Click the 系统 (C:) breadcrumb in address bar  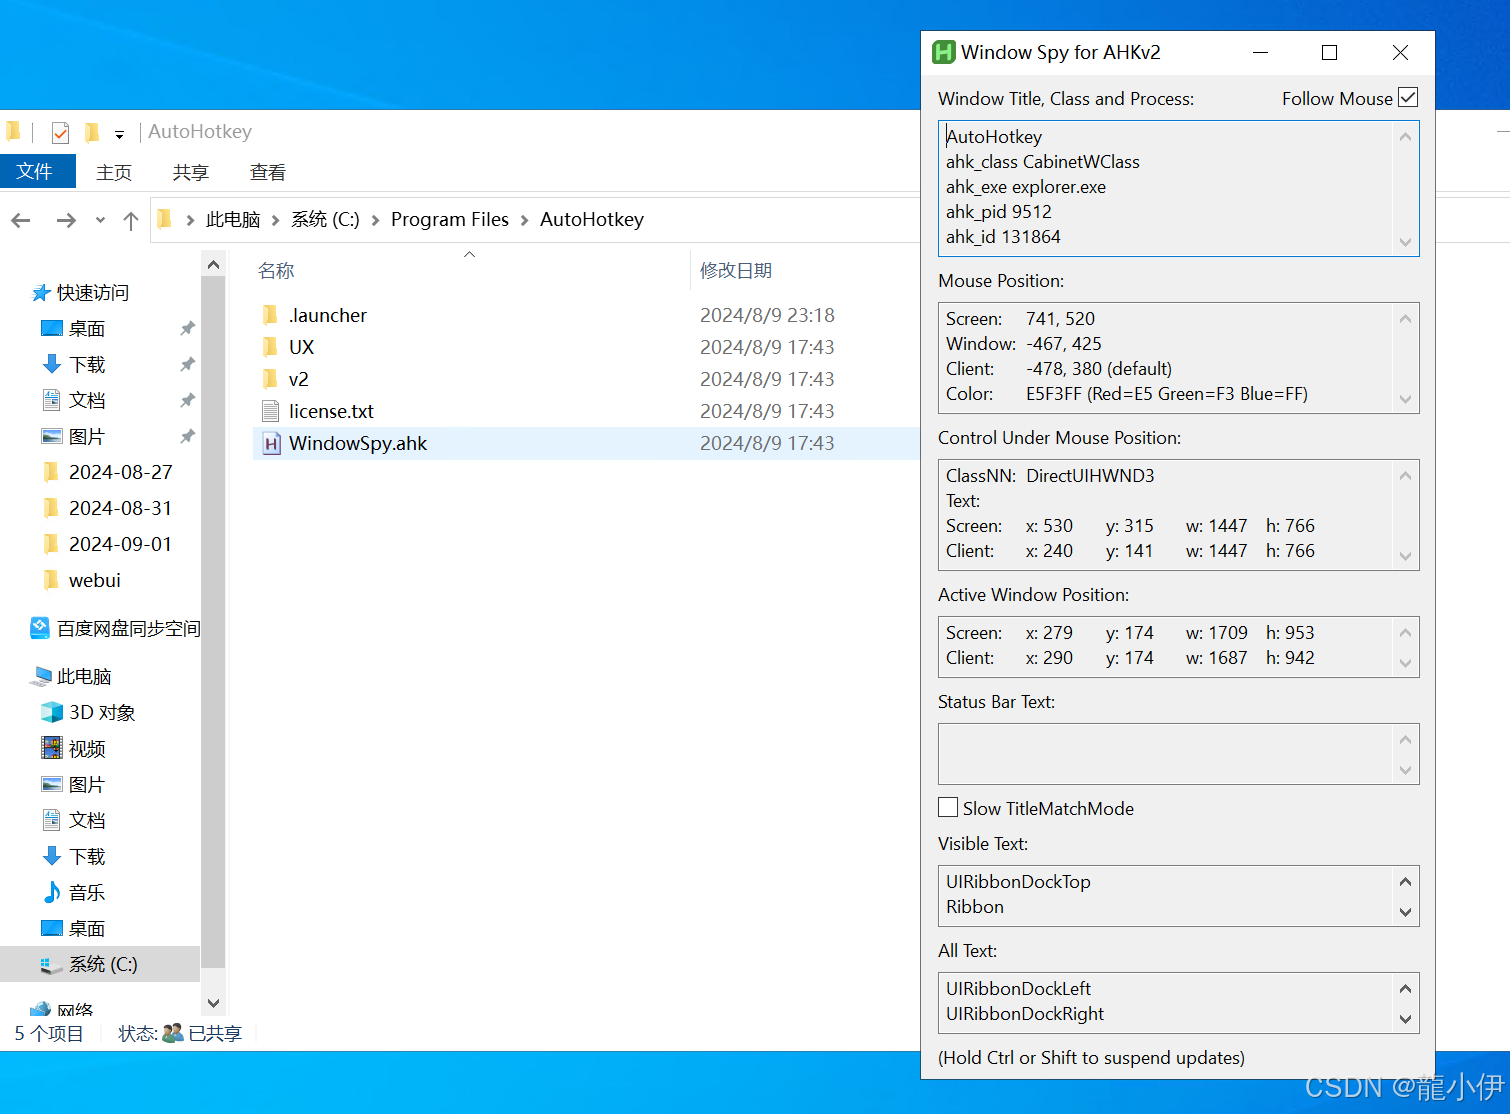point(325,219)
